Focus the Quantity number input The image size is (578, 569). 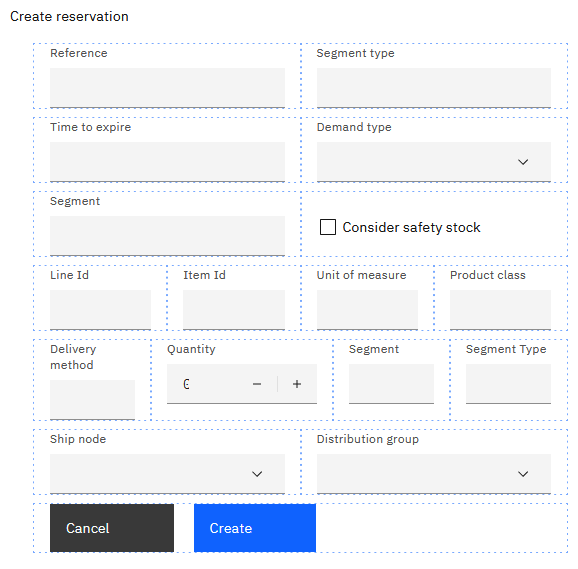(206, 384)
